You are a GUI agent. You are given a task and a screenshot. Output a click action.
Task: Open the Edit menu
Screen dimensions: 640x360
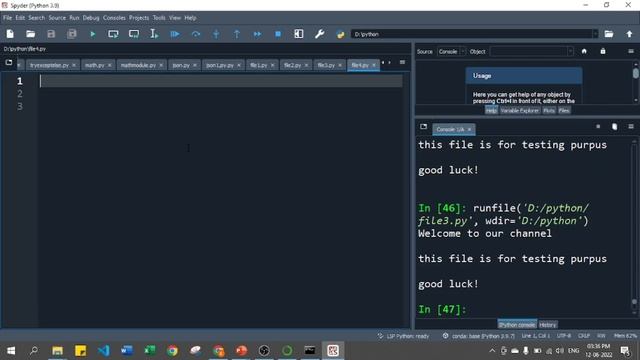20,18
